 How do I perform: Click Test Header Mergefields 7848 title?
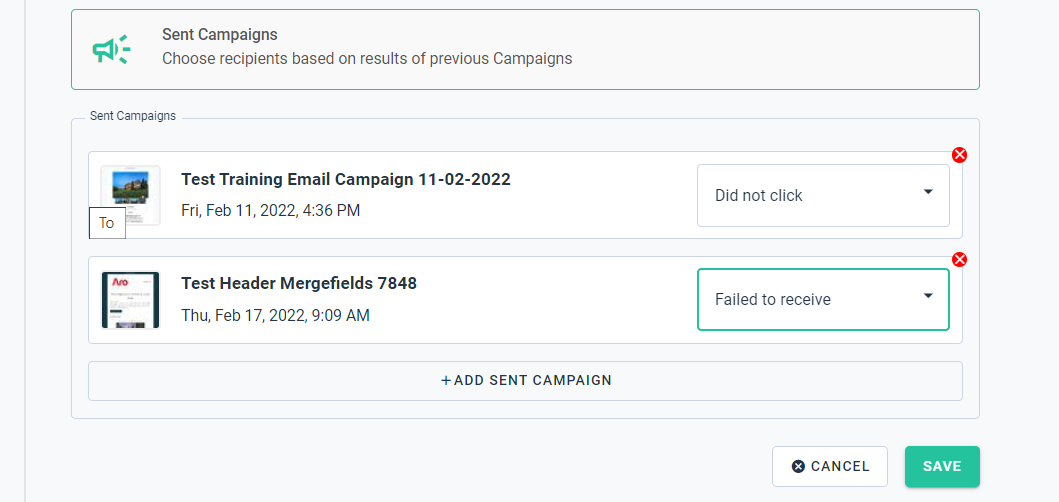coord(299,283)
